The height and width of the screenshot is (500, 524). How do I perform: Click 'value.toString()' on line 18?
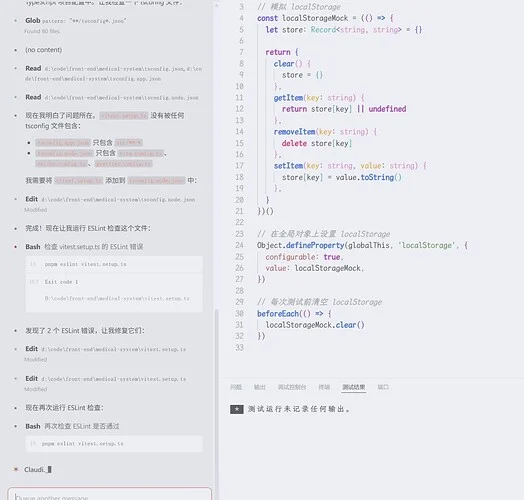coord(369,177)
